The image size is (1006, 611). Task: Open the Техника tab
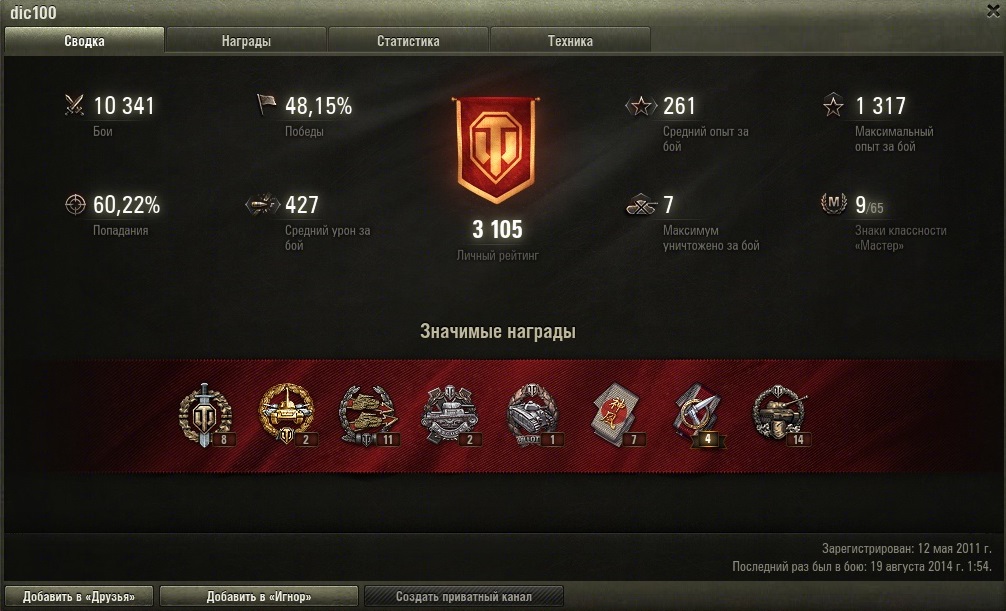[x=570, y=40]
